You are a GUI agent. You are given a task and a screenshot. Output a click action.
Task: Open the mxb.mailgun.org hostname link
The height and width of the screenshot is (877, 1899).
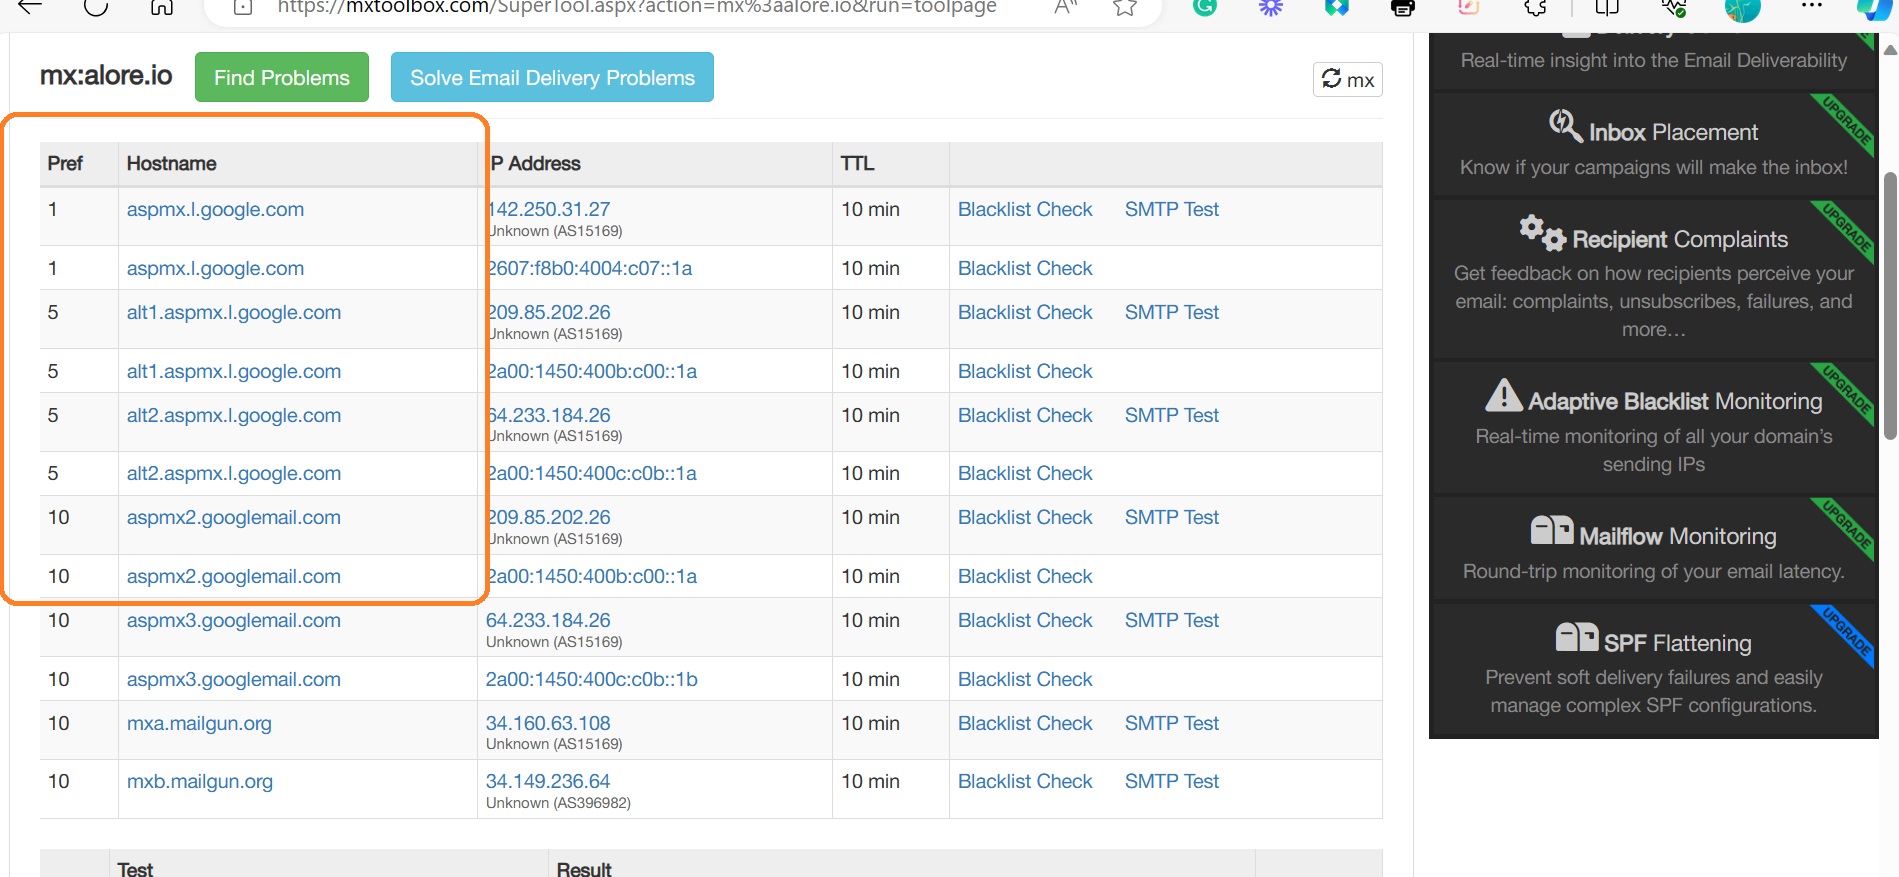[200, 781]
